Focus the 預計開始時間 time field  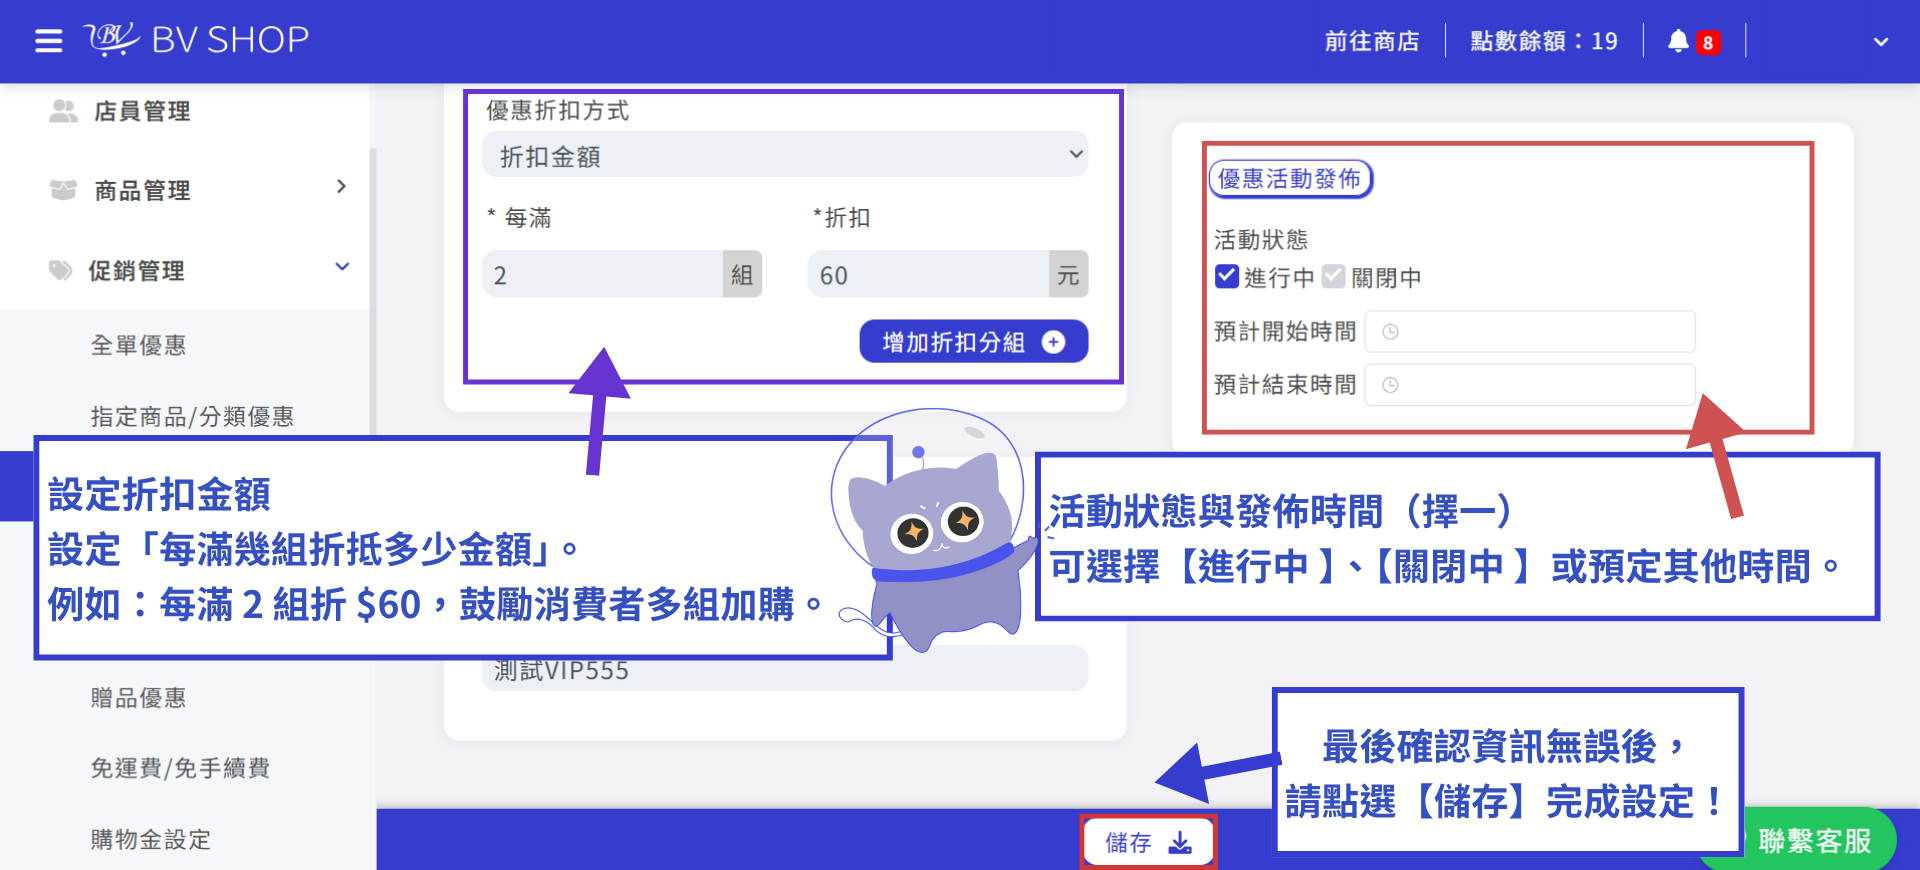pos(1530,332)
